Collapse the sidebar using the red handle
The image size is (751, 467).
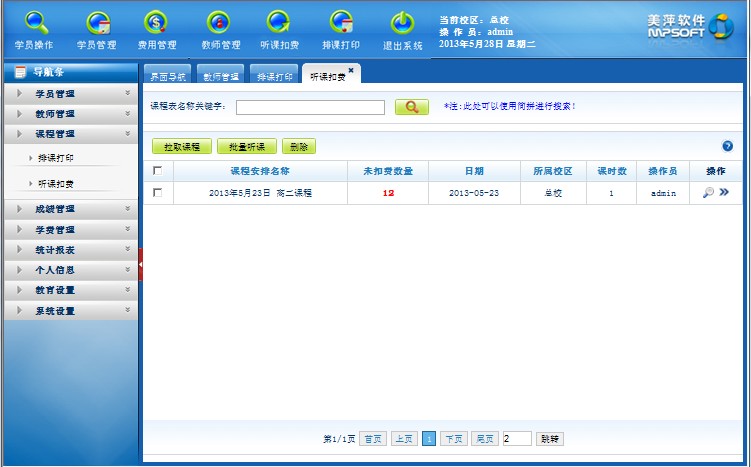pyautogui.click(x=140, y=264)
